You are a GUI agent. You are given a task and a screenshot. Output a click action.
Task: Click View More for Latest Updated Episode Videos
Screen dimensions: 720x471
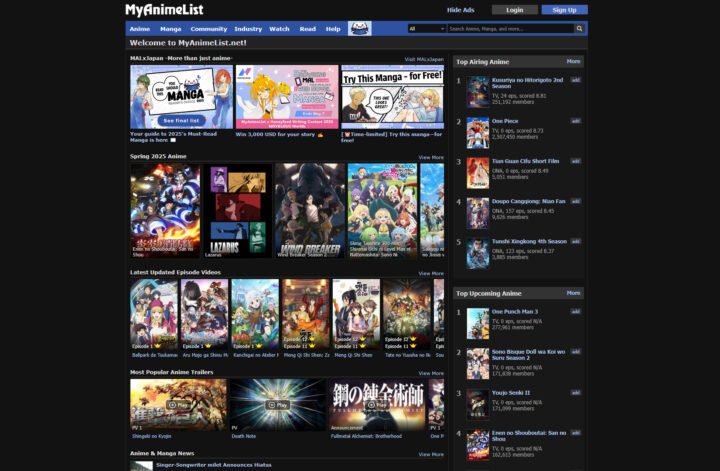point(431,274)
